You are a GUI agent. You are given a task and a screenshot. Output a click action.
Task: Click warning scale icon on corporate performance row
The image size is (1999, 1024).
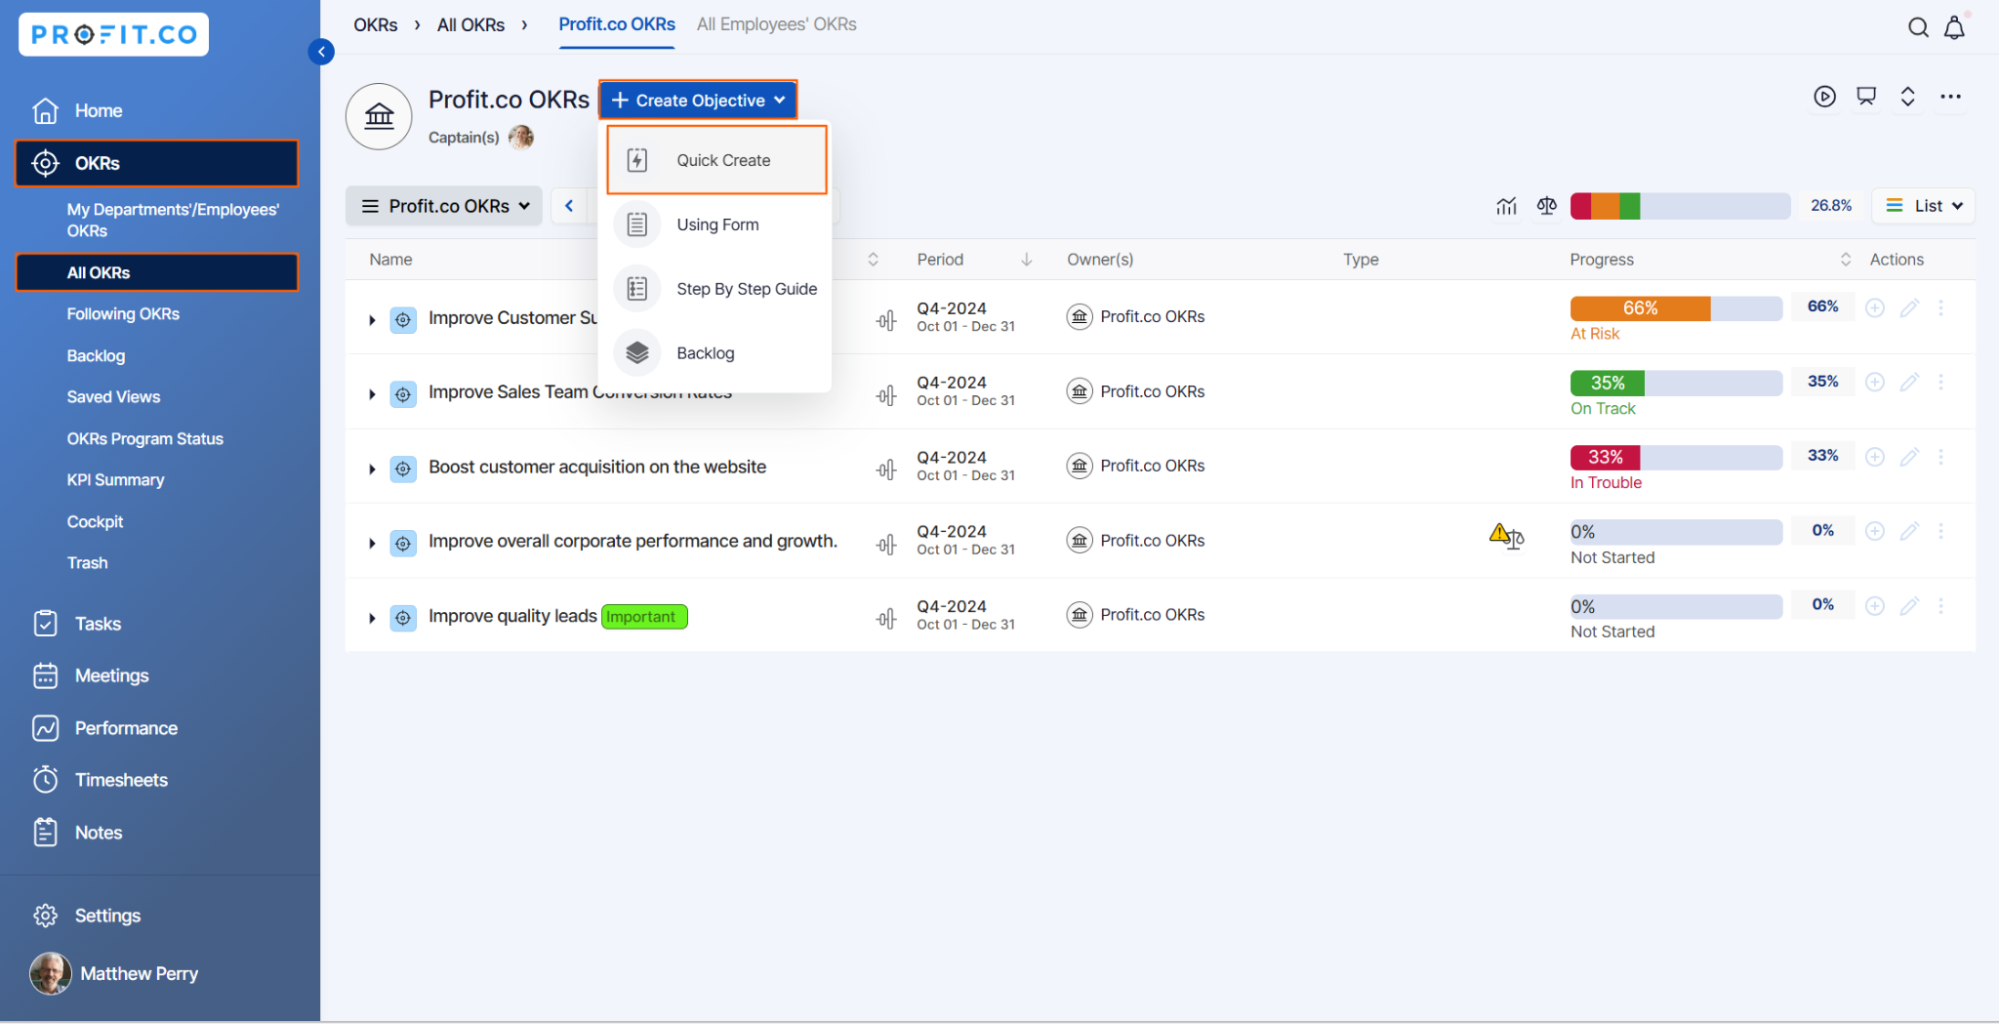[1506, 536]
